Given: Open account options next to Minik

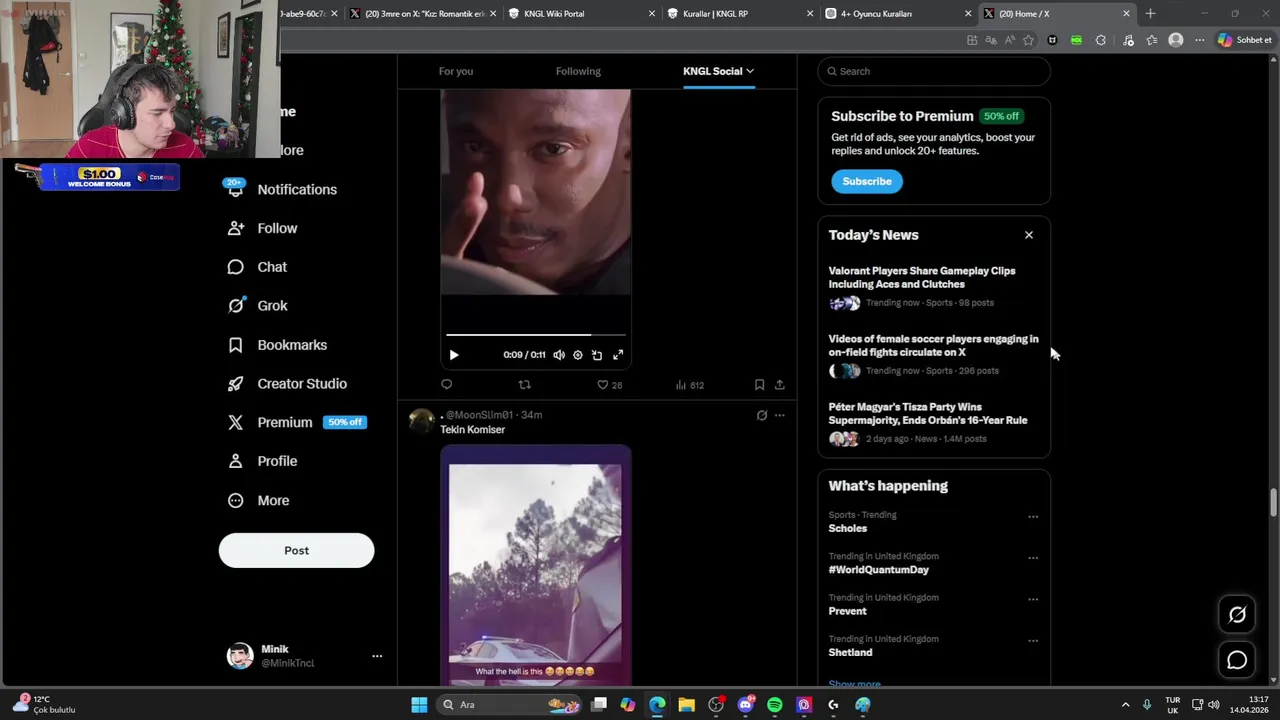Looking at the screenshot, I should click(377, 656).
